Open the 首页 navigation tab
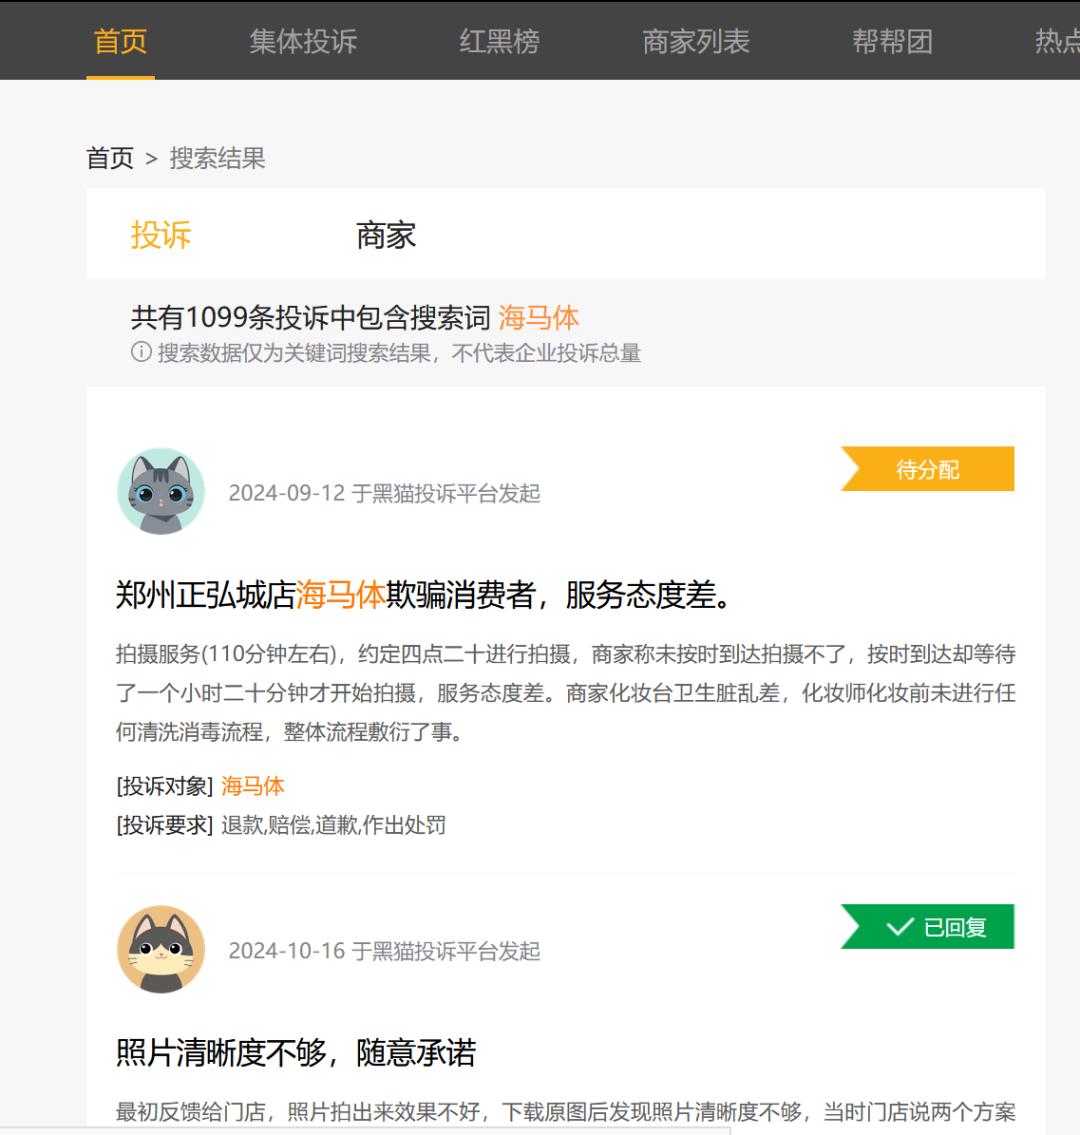 pos(120,41)
